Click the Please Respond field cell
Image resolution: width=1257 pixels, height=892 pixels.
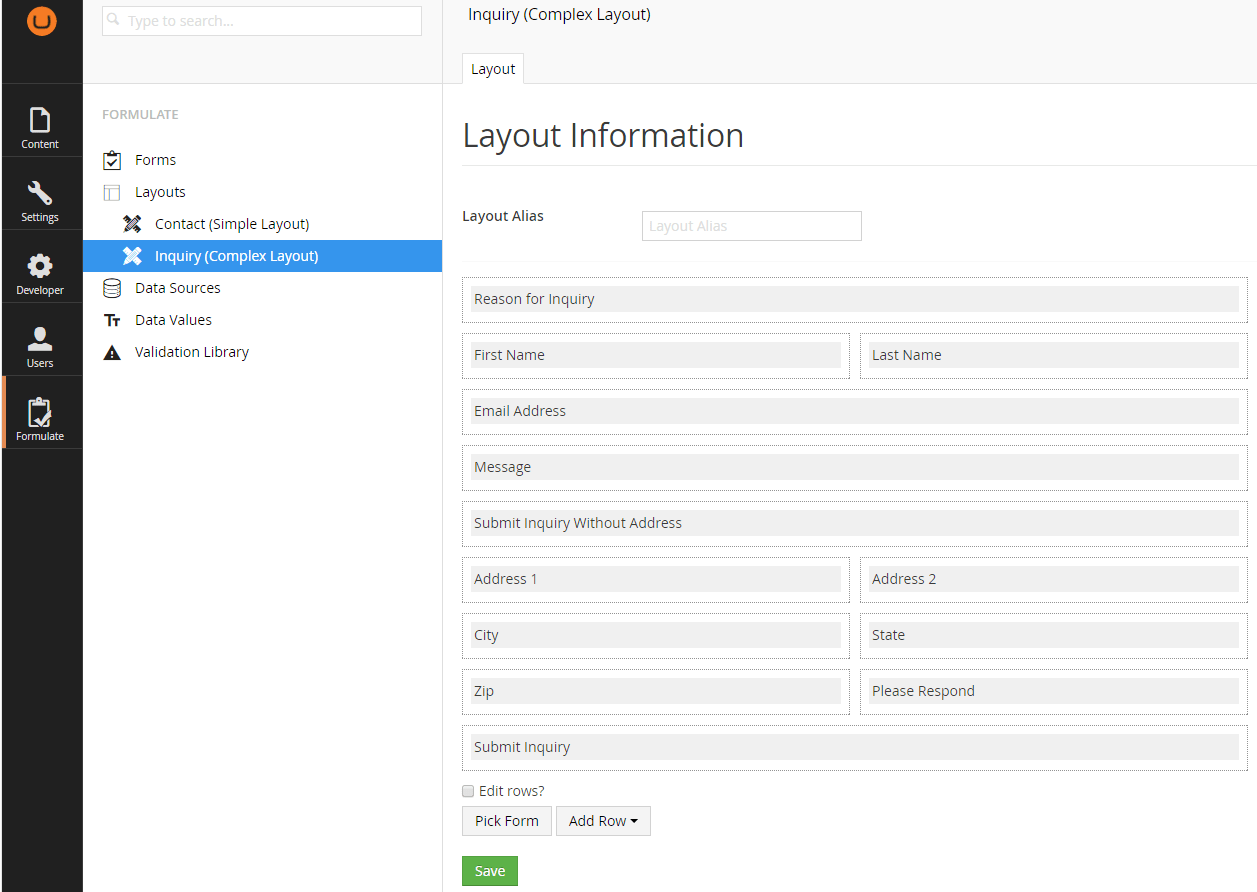[1054, 691]
